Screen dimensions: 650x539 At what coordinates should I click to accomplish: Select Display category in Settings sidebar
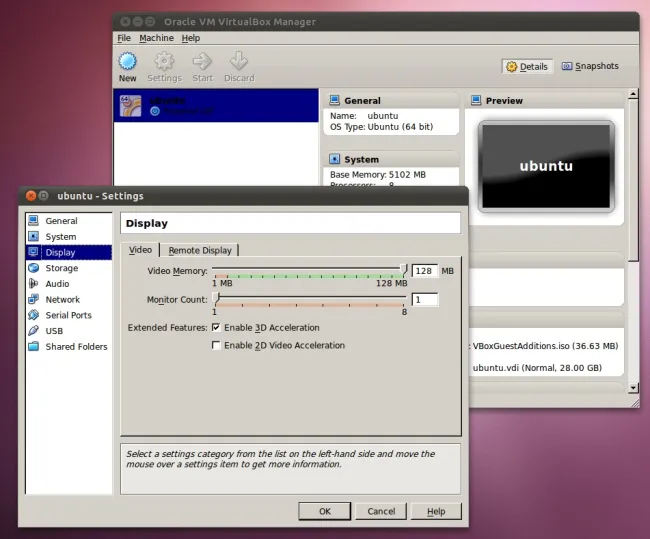[x=69, y=253]
